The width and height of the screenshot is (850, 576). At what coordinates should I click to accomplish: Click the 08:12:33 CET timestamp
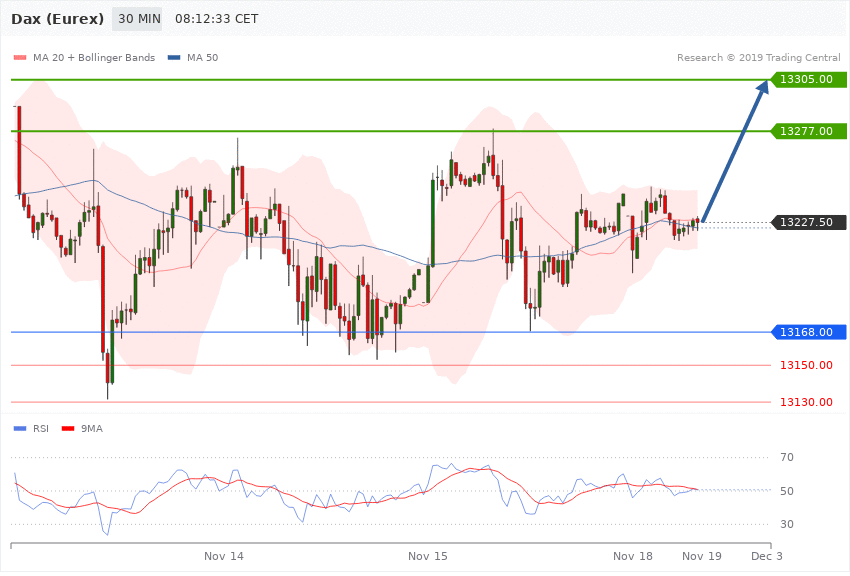click(x=216, y=19)
